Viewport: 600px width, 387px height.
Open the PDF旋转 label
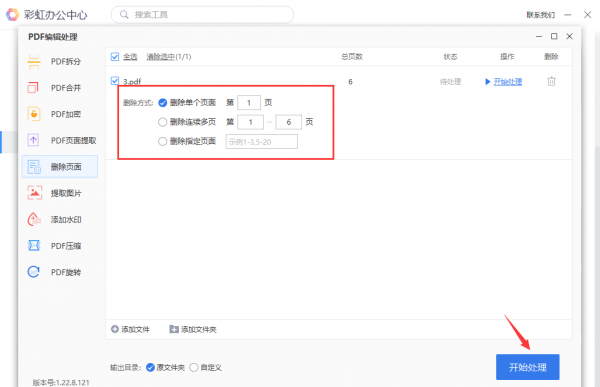66,272
